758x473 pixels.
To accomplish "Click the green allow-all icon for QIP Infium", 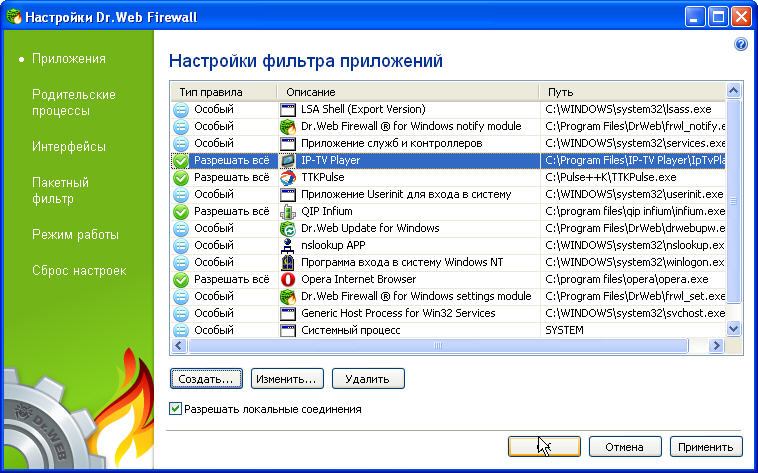I will tap(181, 211).
